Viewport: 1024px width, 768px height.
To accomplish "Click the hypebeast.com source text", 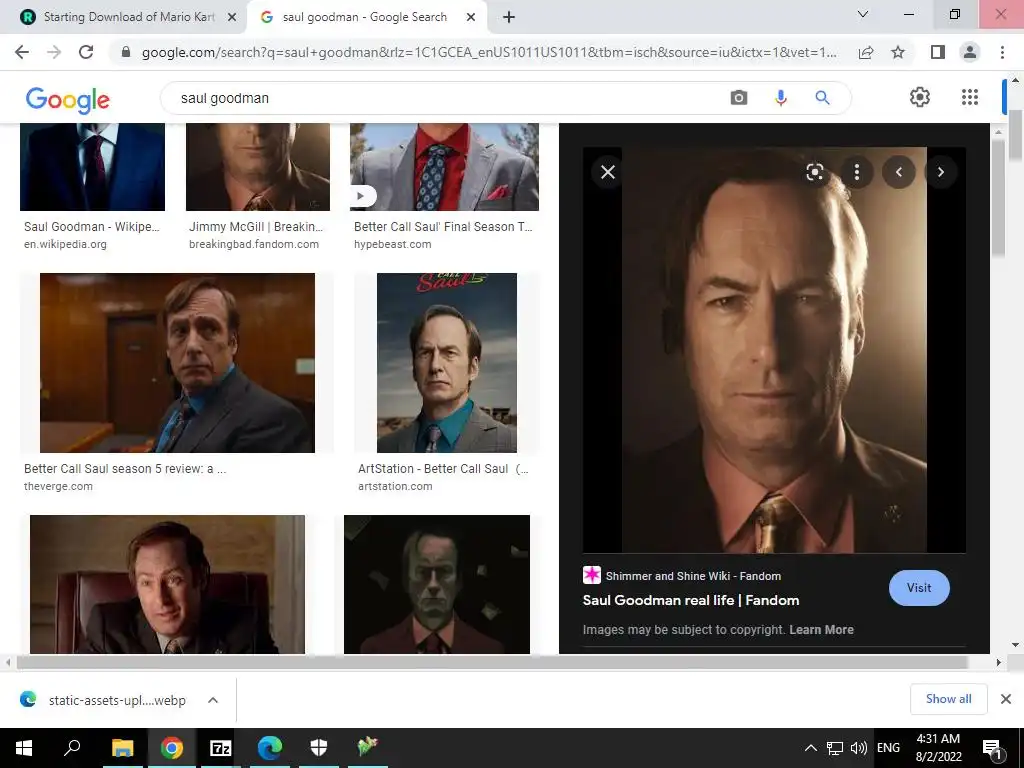I will coord(392,244).
